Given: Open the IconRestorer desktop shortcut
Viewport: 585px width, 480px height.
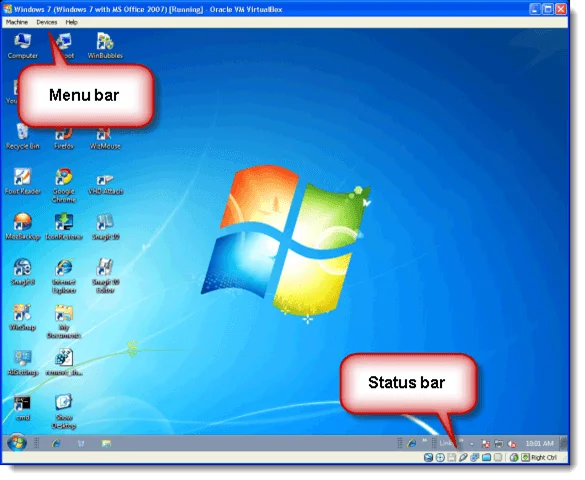Looking at the screenshot, I should point(64,227).
